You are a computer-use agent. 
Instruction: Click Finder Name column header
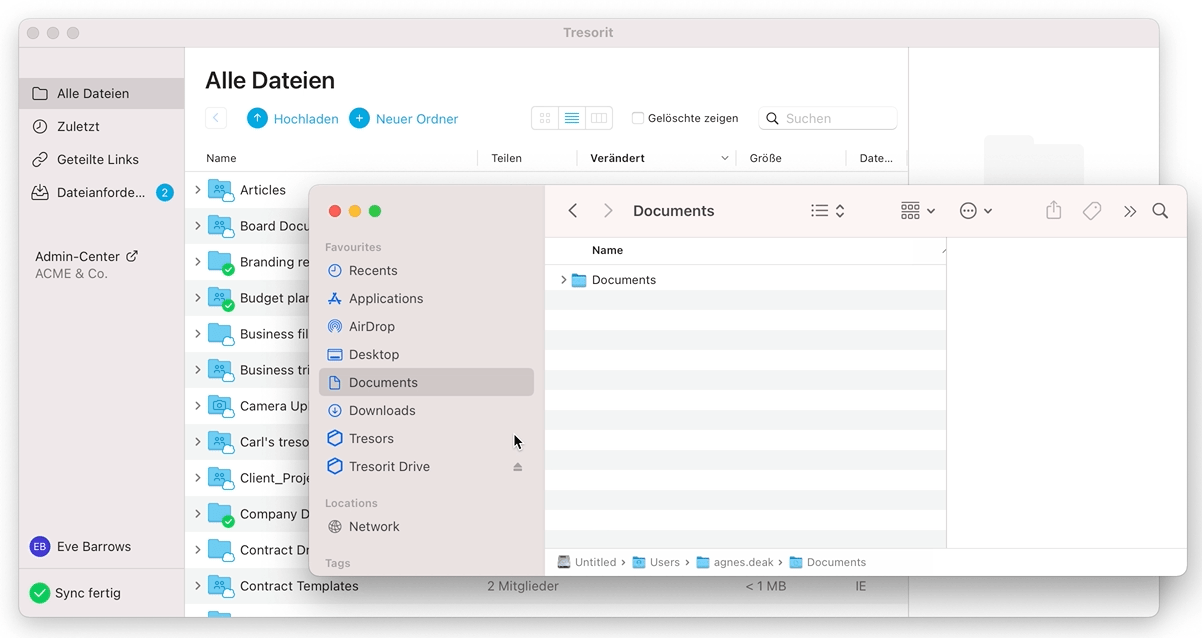pos(607,250)
